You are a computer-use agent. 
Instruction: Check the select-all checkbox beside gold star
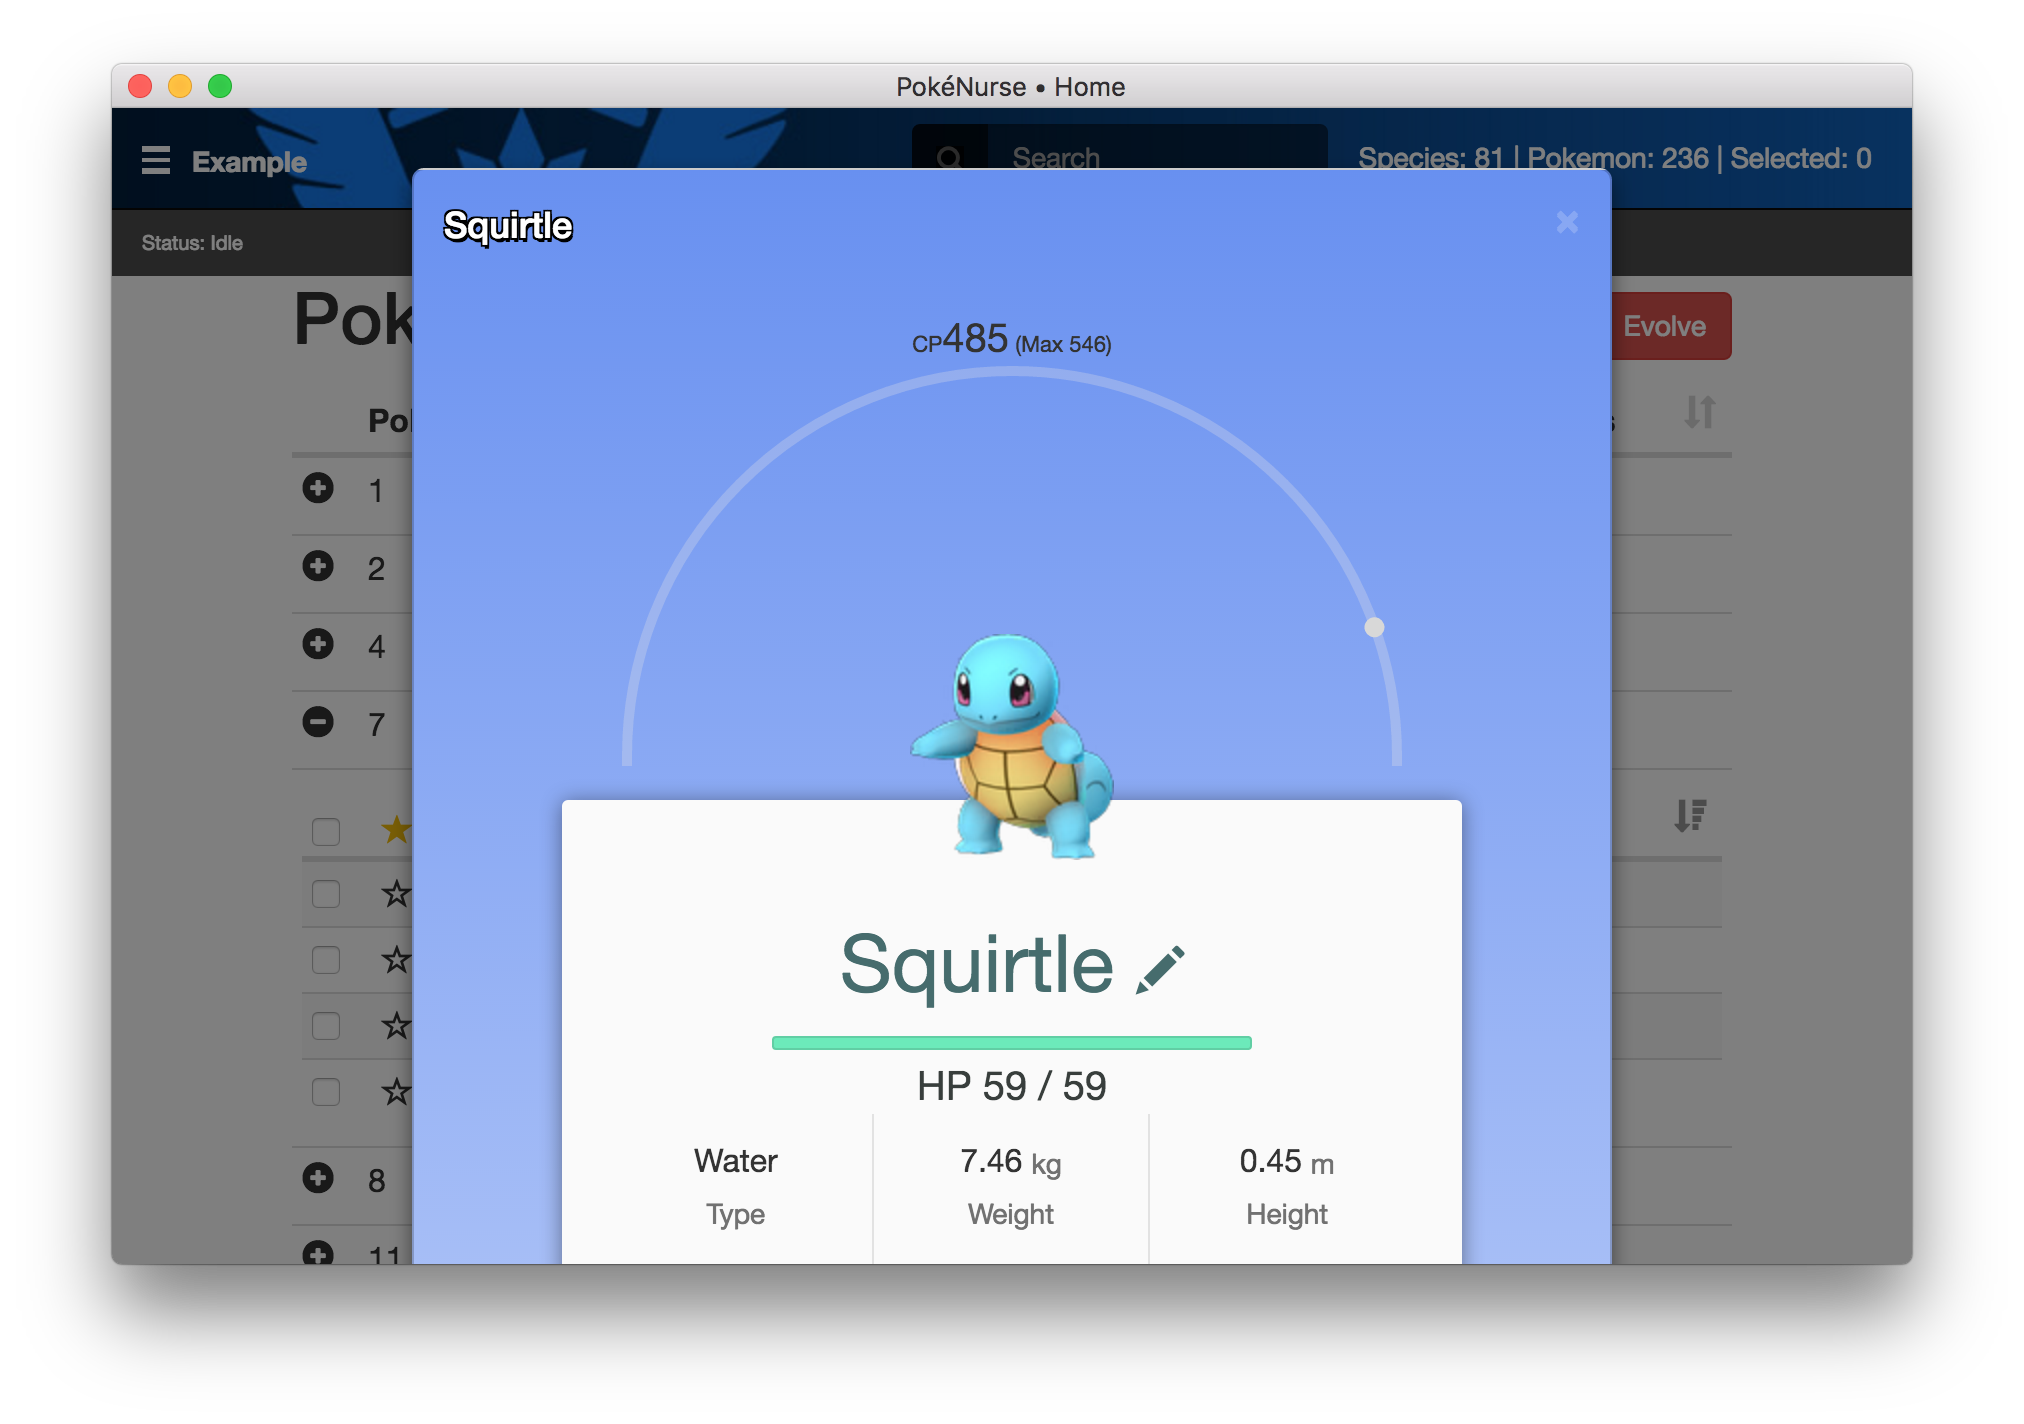click(x=326, y=831)
